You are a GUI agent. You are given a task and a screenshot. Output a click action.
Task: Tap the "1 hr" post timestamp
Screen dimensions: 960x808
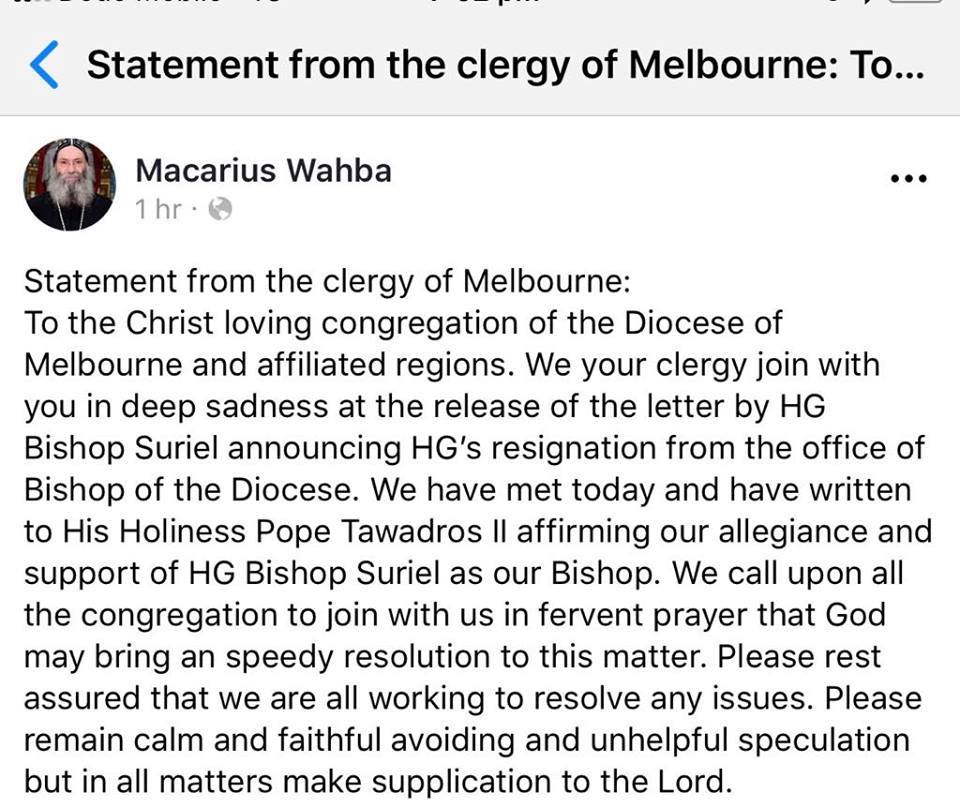(158, 209)
